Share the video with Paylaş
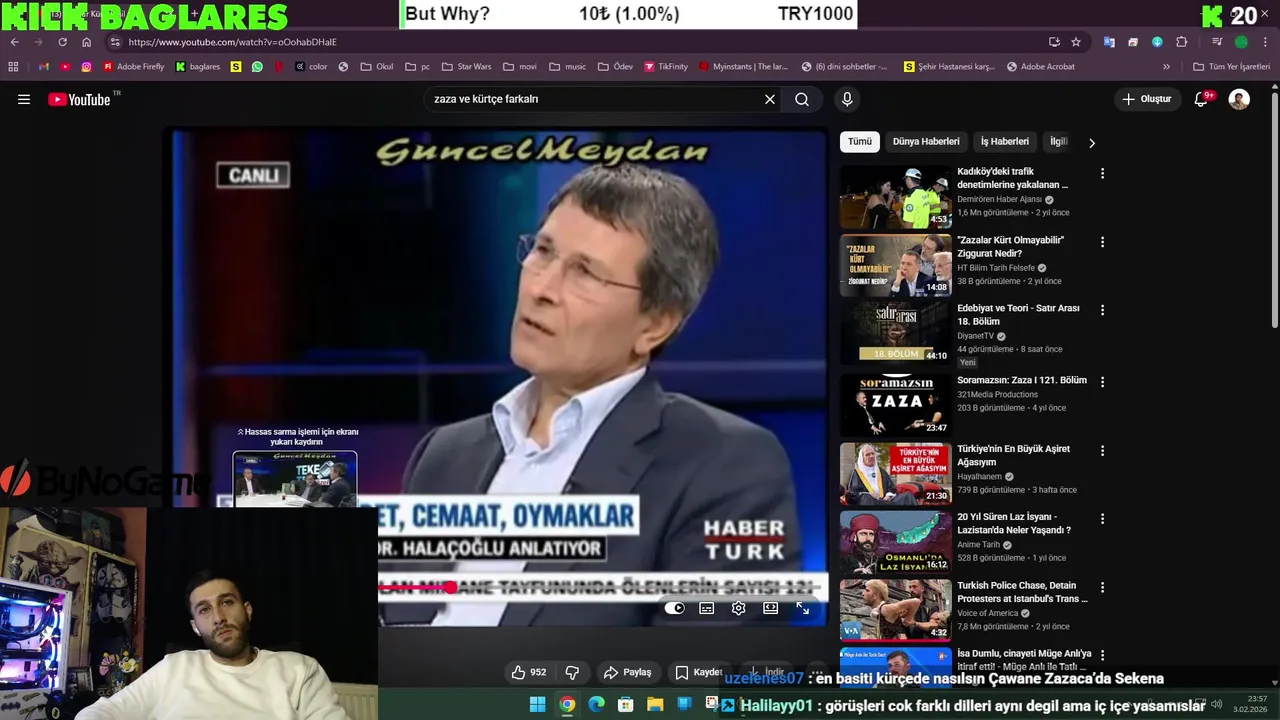1280x720 pixels. [x=627, y=672]
